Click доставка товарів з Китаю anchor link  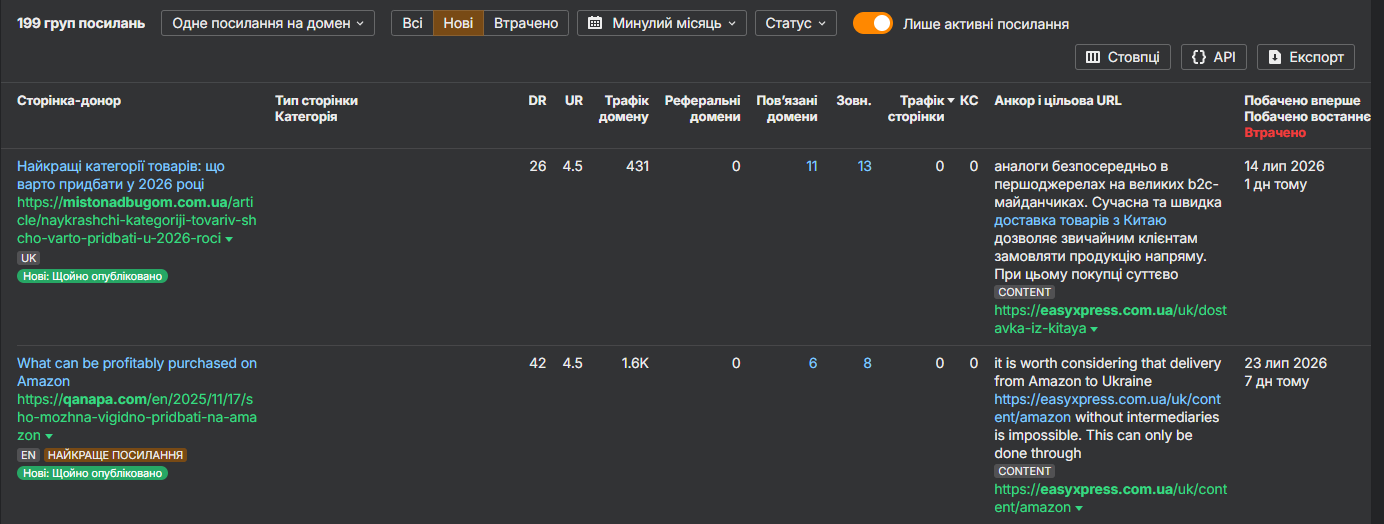click(x=1080, y=220)
